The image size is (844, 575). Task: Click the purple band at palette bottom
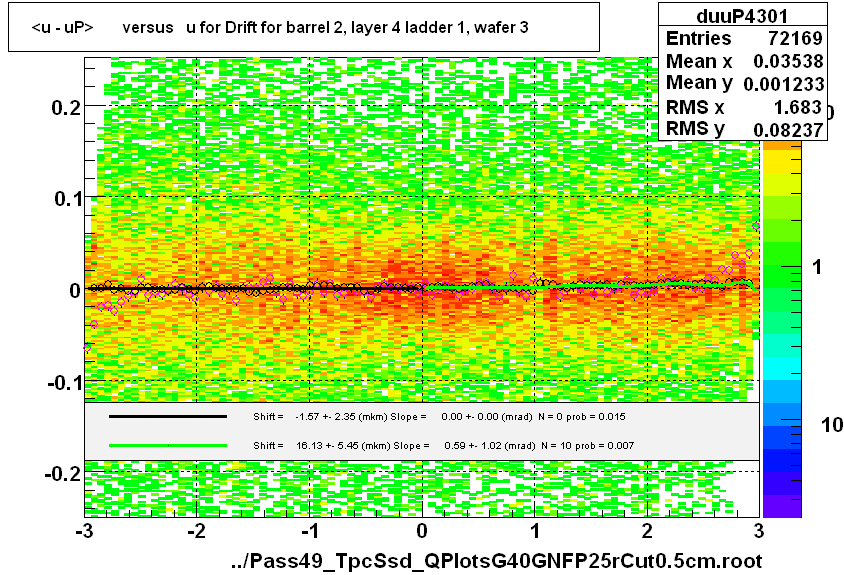[x=782, y=506]
